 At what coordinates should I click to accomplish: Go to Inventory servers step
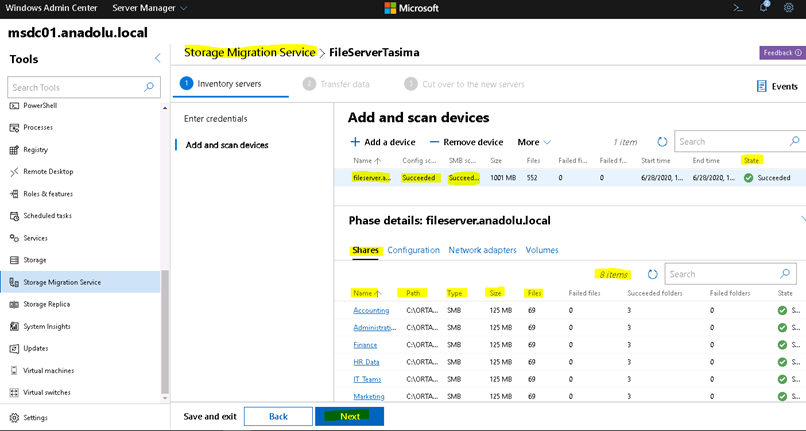(221, 83)
